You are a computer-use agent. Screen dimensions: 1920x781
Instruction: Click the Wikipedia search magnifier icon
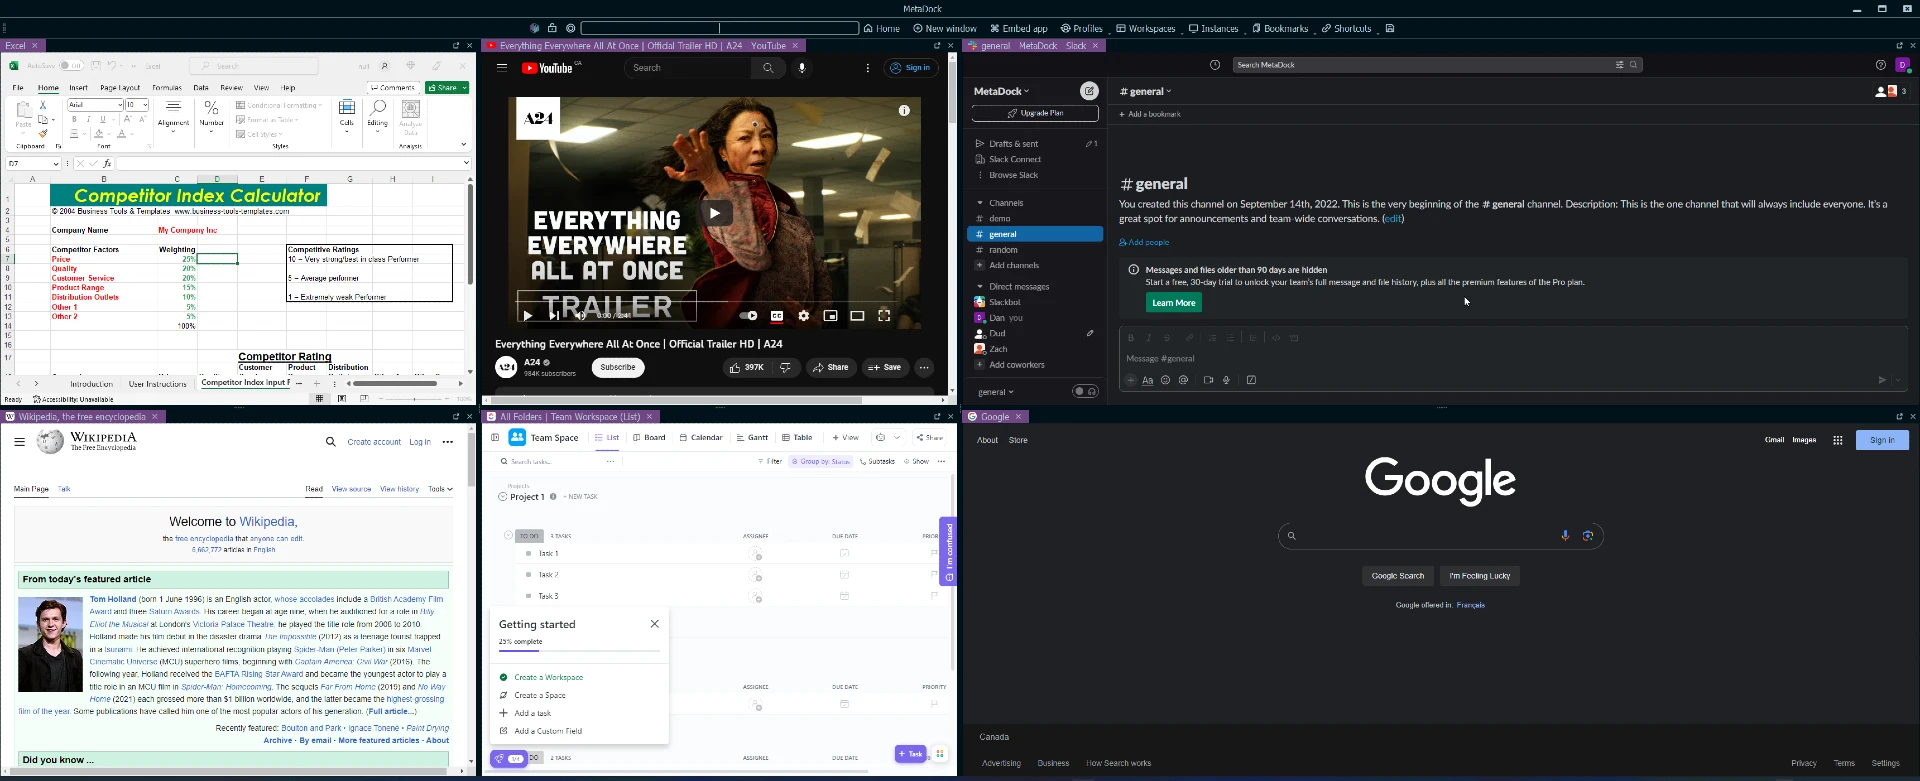point(330,442)
